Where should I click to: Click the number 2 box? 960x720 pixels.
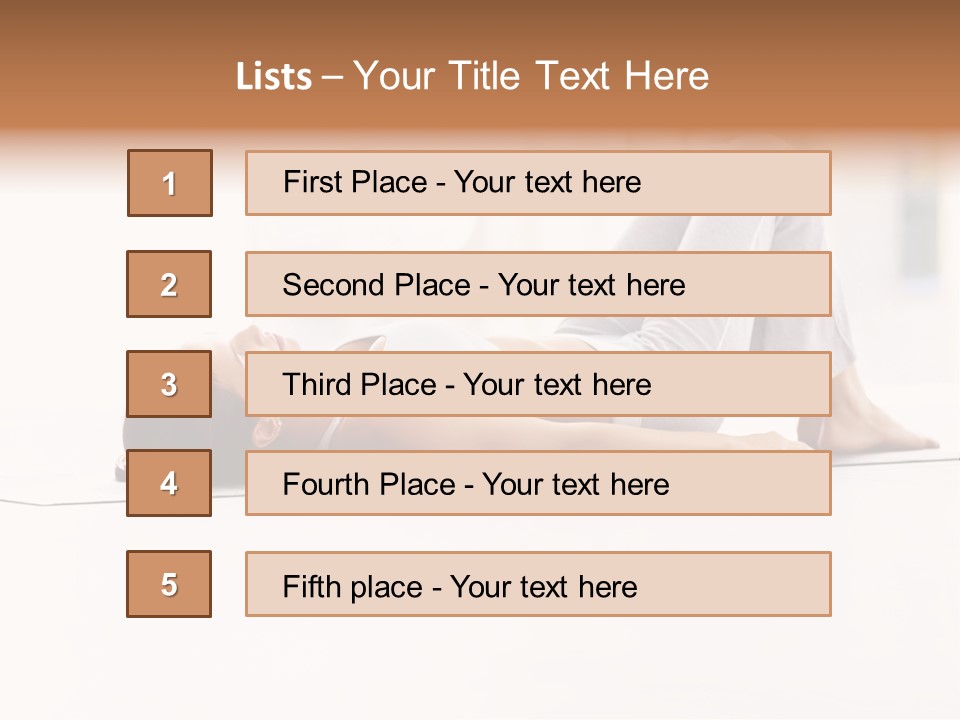pyautogui.click(x=169, y=284)
